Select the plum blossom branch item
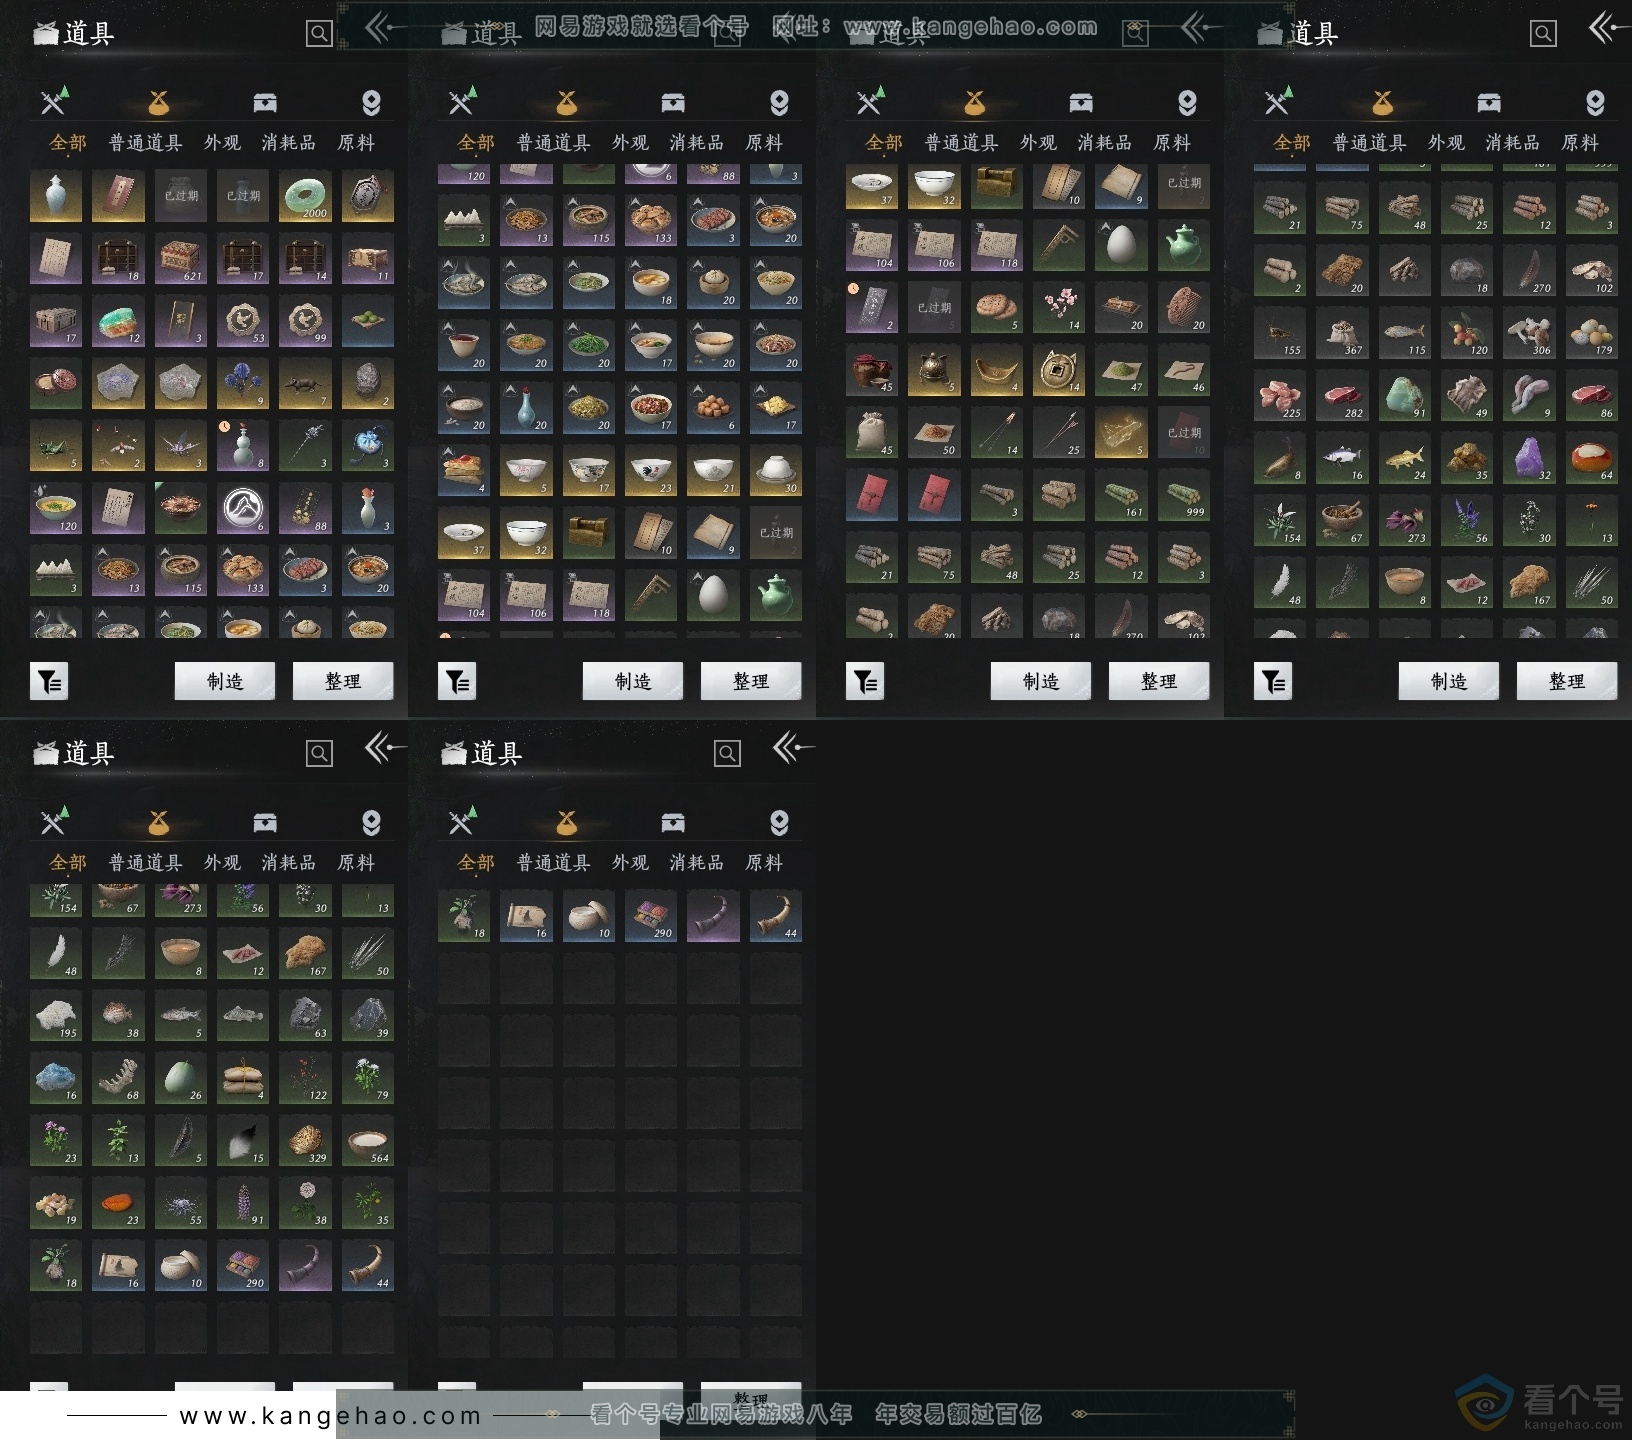Viewport: 1632px width, 1440px height. 1059,308
